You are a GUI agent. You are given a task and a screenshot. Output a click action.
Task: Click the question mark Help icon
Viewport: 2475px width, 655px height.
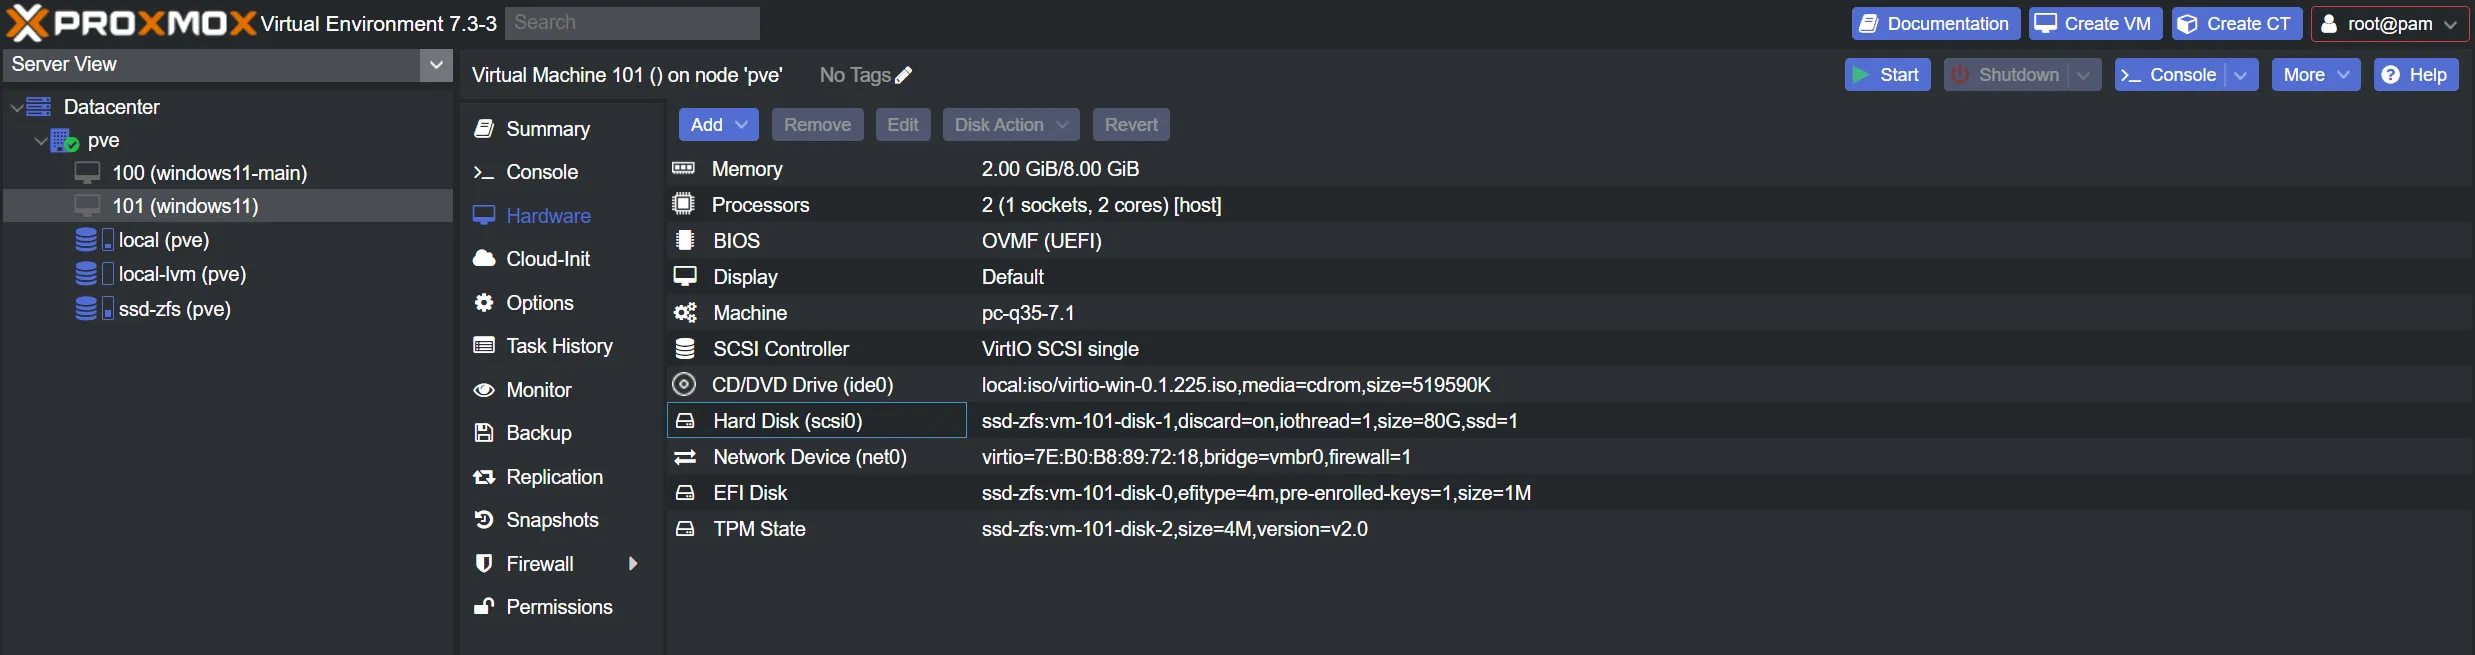click(2390, 75)
